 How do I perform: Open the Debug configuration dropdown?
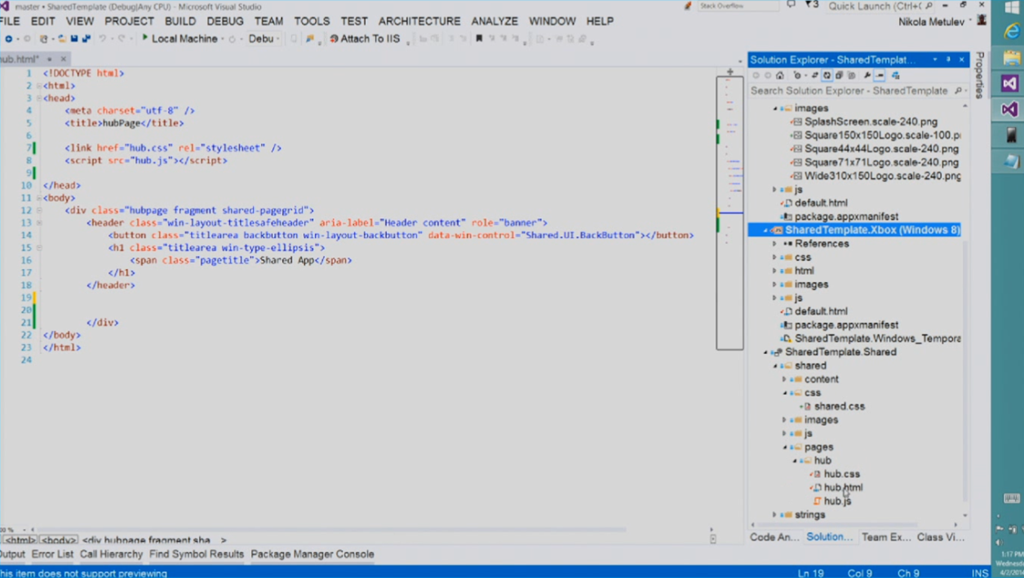pyautogui.click(x=278, y=39)
